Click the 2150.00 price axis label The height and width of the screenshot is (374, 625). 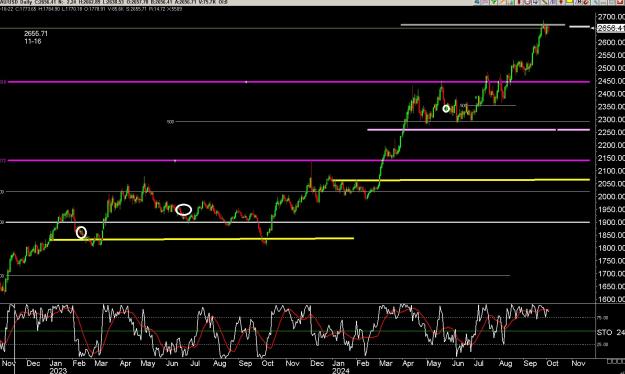[611, 158]
